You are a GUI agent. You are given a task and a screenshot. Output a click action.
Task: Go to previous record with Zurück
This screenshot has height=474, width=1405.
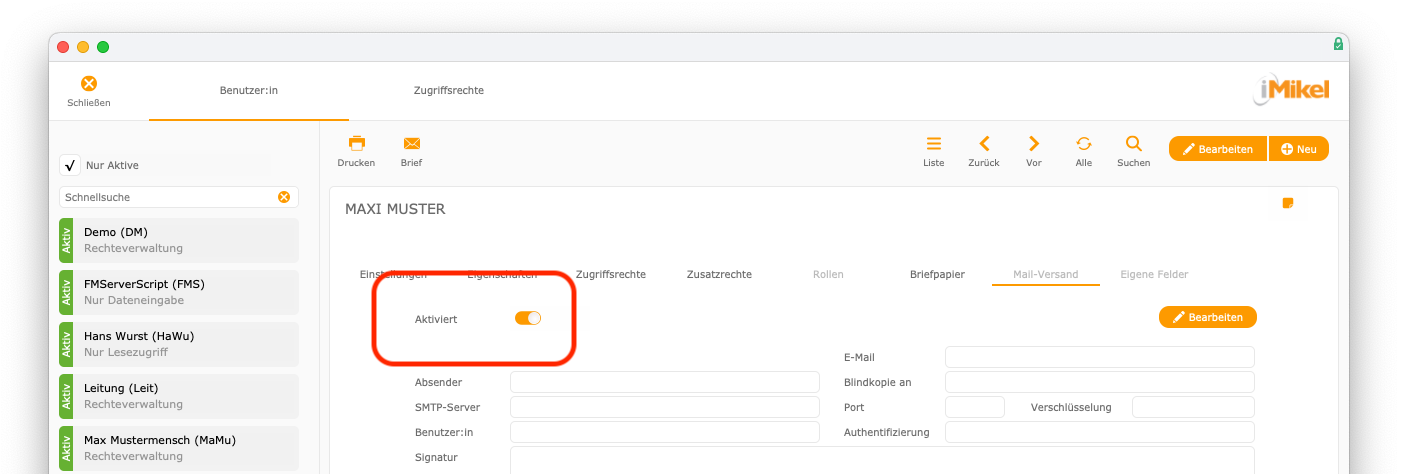[984, 143]
